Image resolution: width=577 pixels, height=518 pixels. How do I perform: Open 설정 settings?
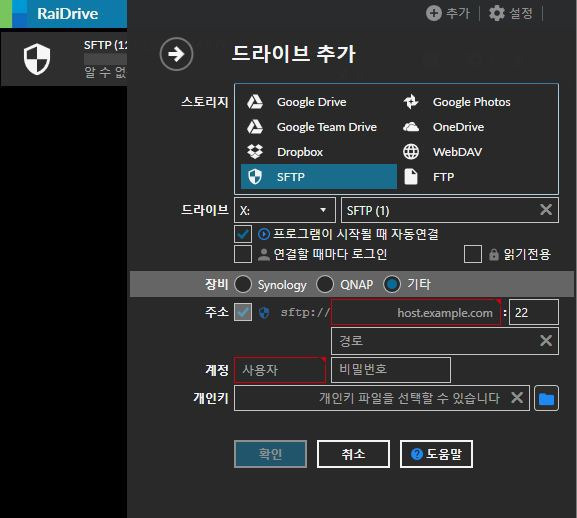tap(511, 14)
